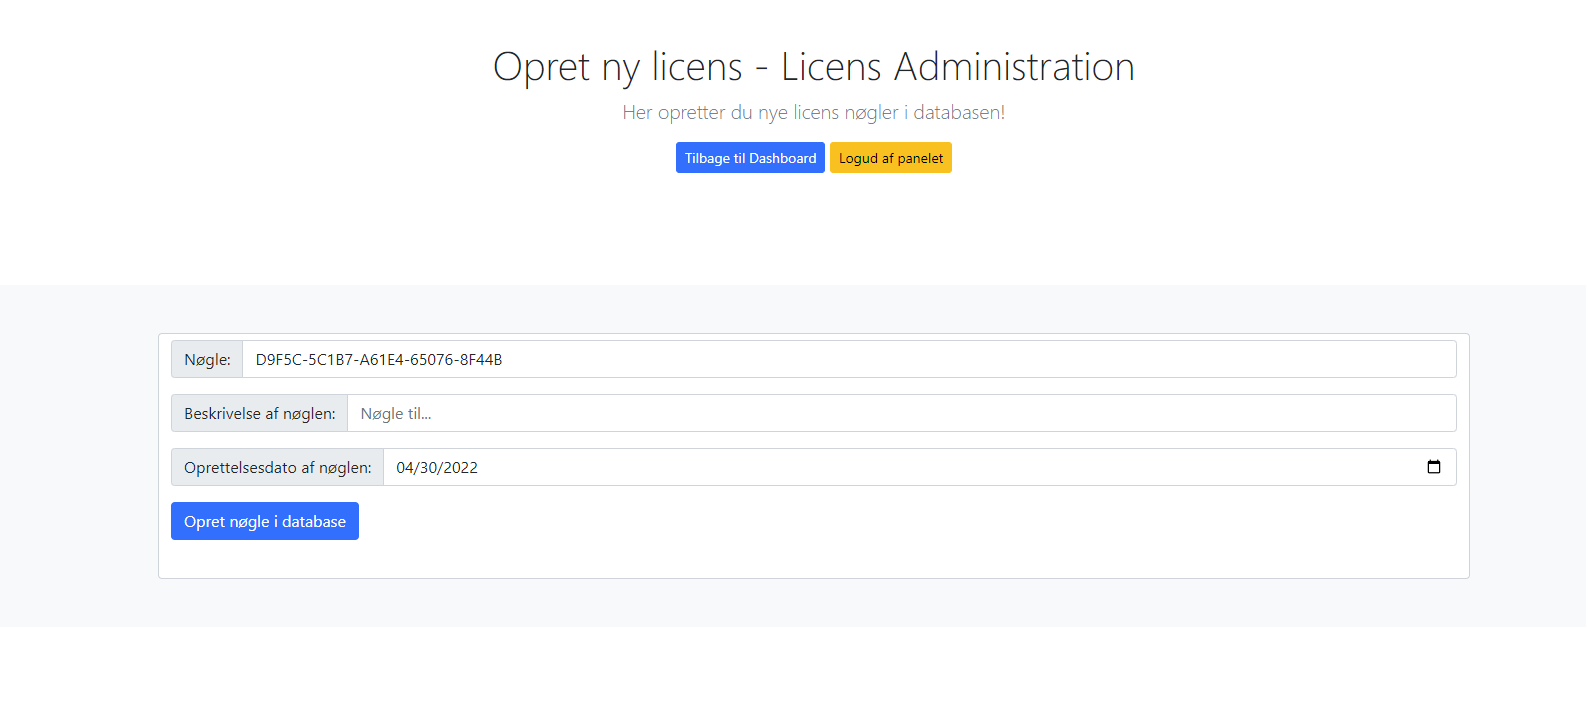Click the Opret ny licens page heading
This screenshot has height=711, width=1586.
click(x=814, y=67)
